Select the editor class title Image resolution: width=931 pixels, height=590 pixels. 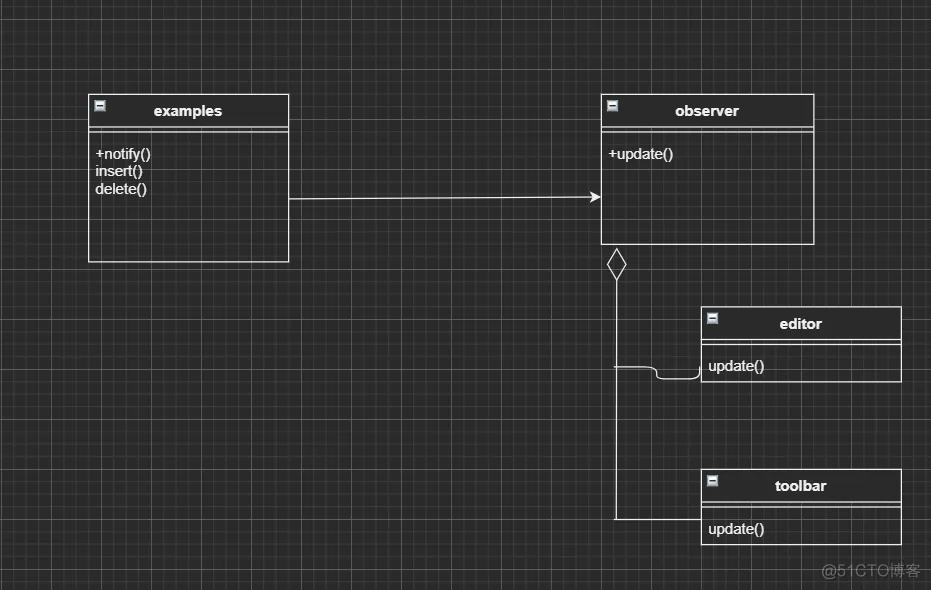click(x=800, y=324)
